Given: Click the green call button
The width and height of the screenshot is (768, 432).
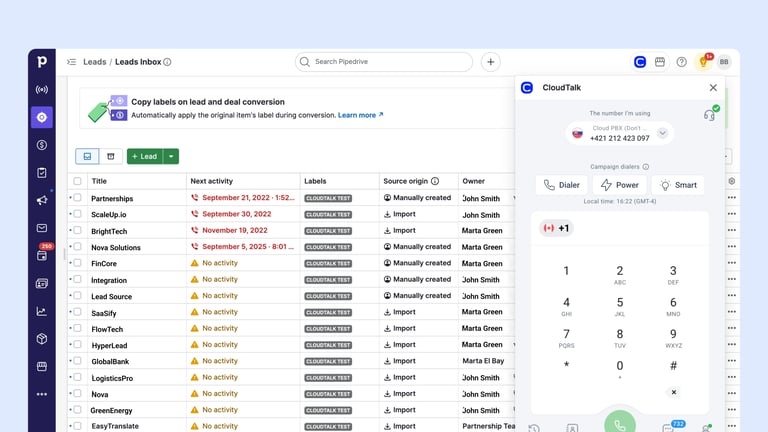Looking at the screenshot, I should pyautogui.click(x=620, y=422).
